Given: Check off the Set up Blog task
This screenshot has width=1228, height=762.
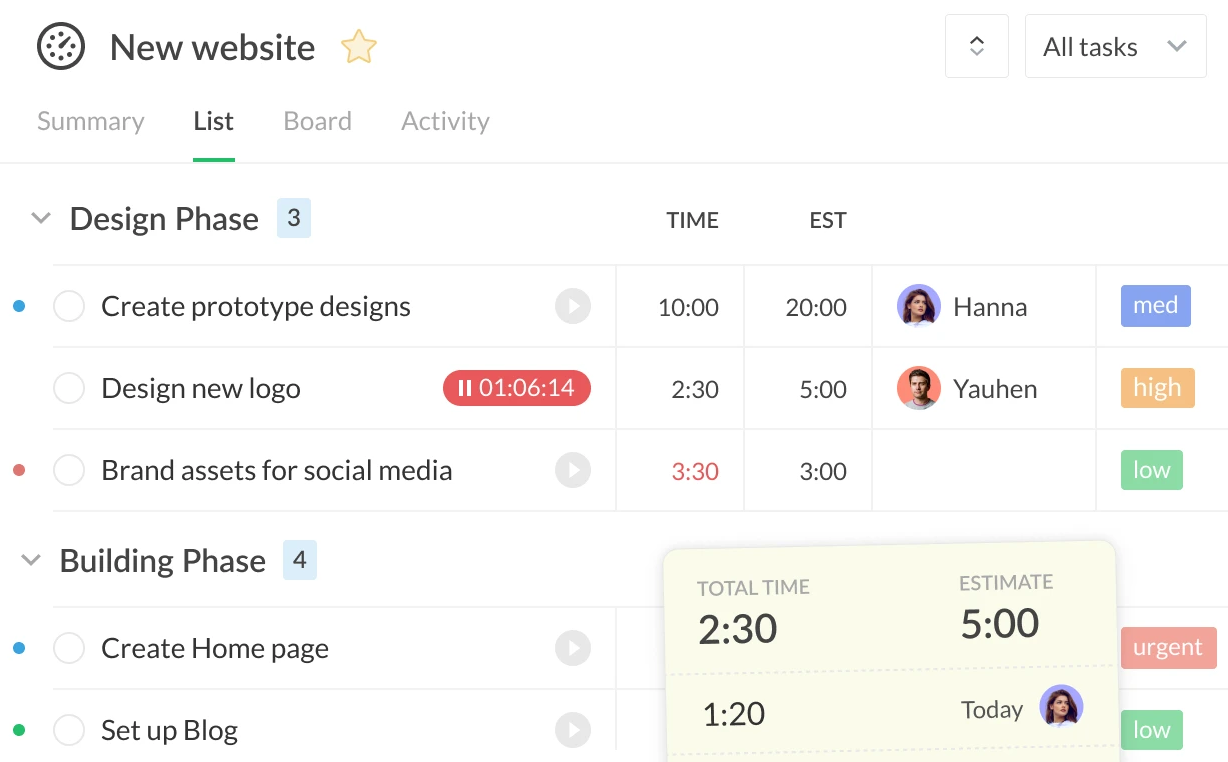Looking at the screenshot, I should [69, 730].
